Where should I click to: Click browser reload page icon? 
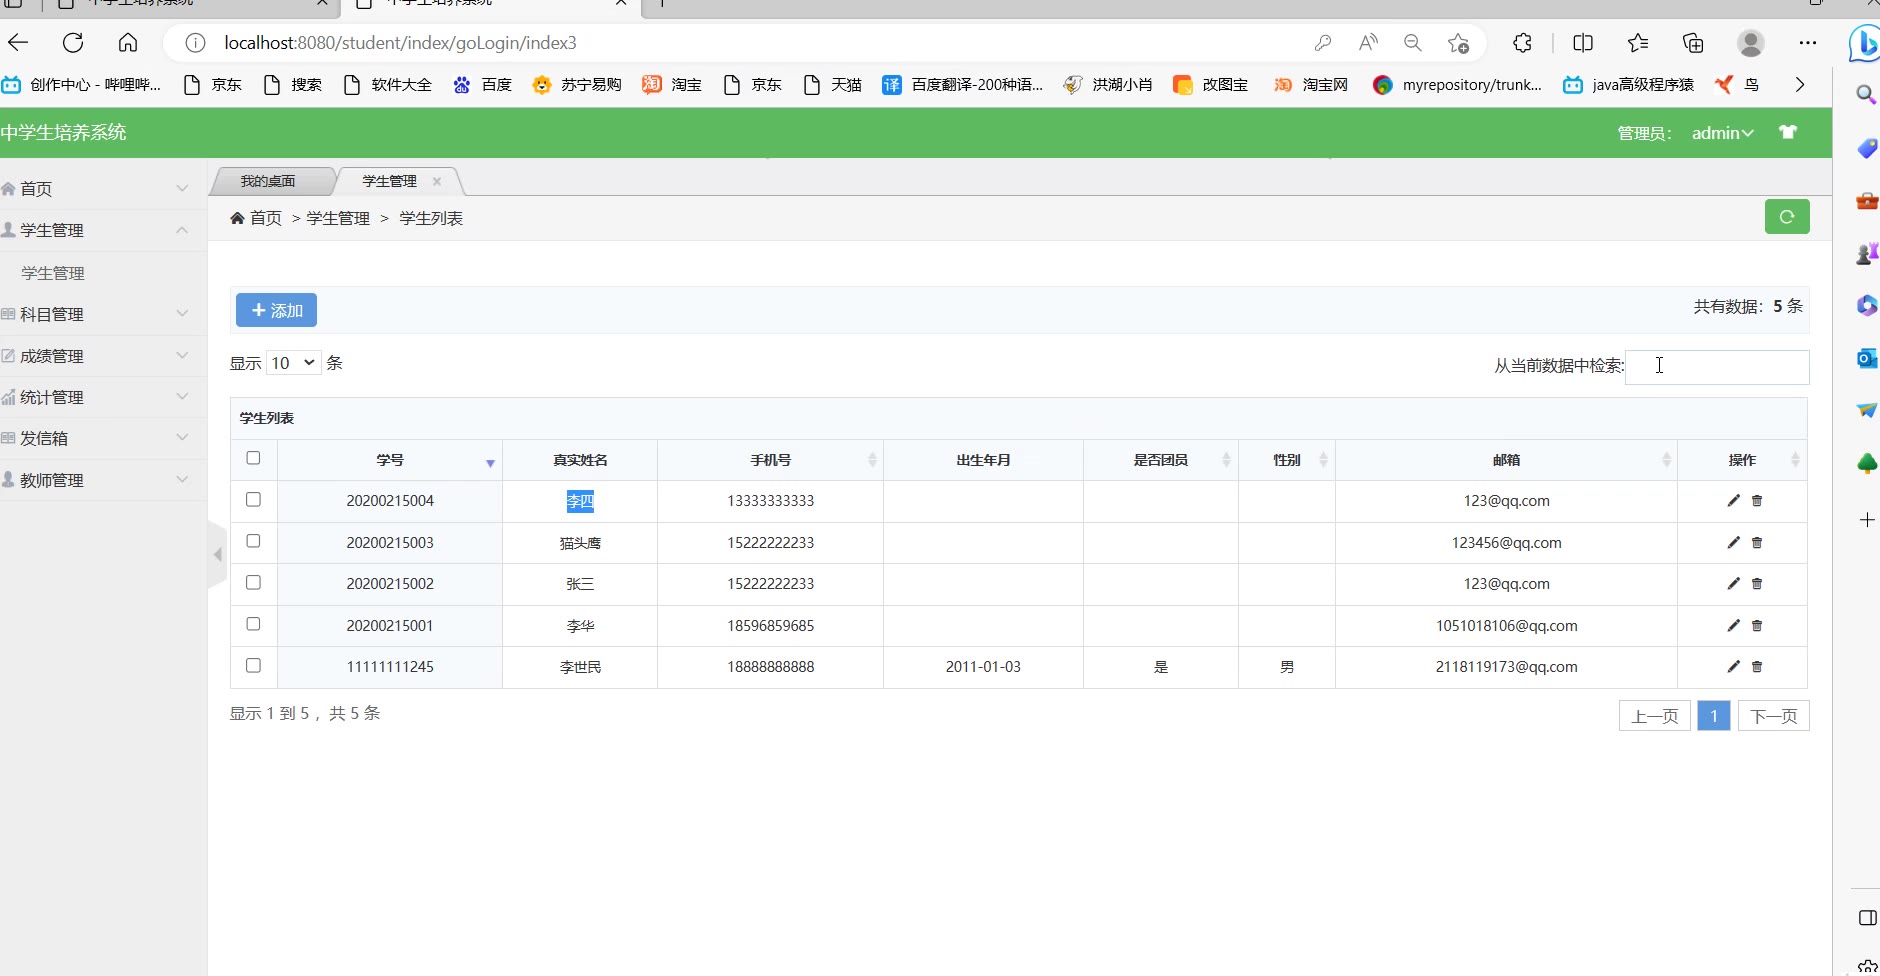[x=73, y=43]
